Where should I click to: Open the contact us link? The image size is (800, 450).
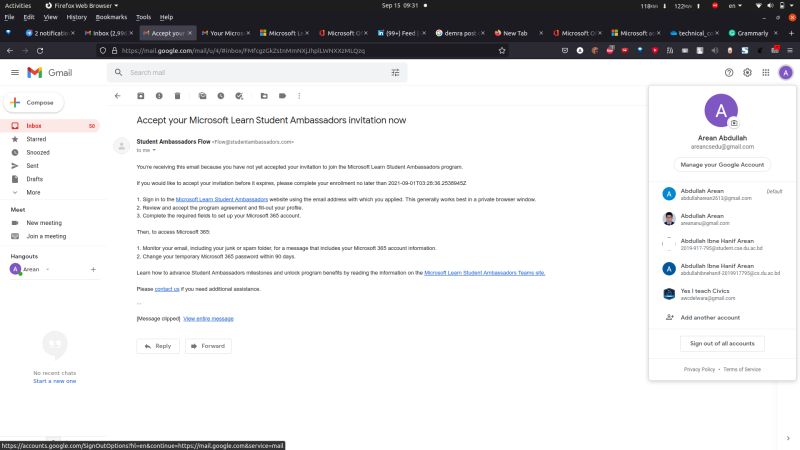click(x=167, y=289)
